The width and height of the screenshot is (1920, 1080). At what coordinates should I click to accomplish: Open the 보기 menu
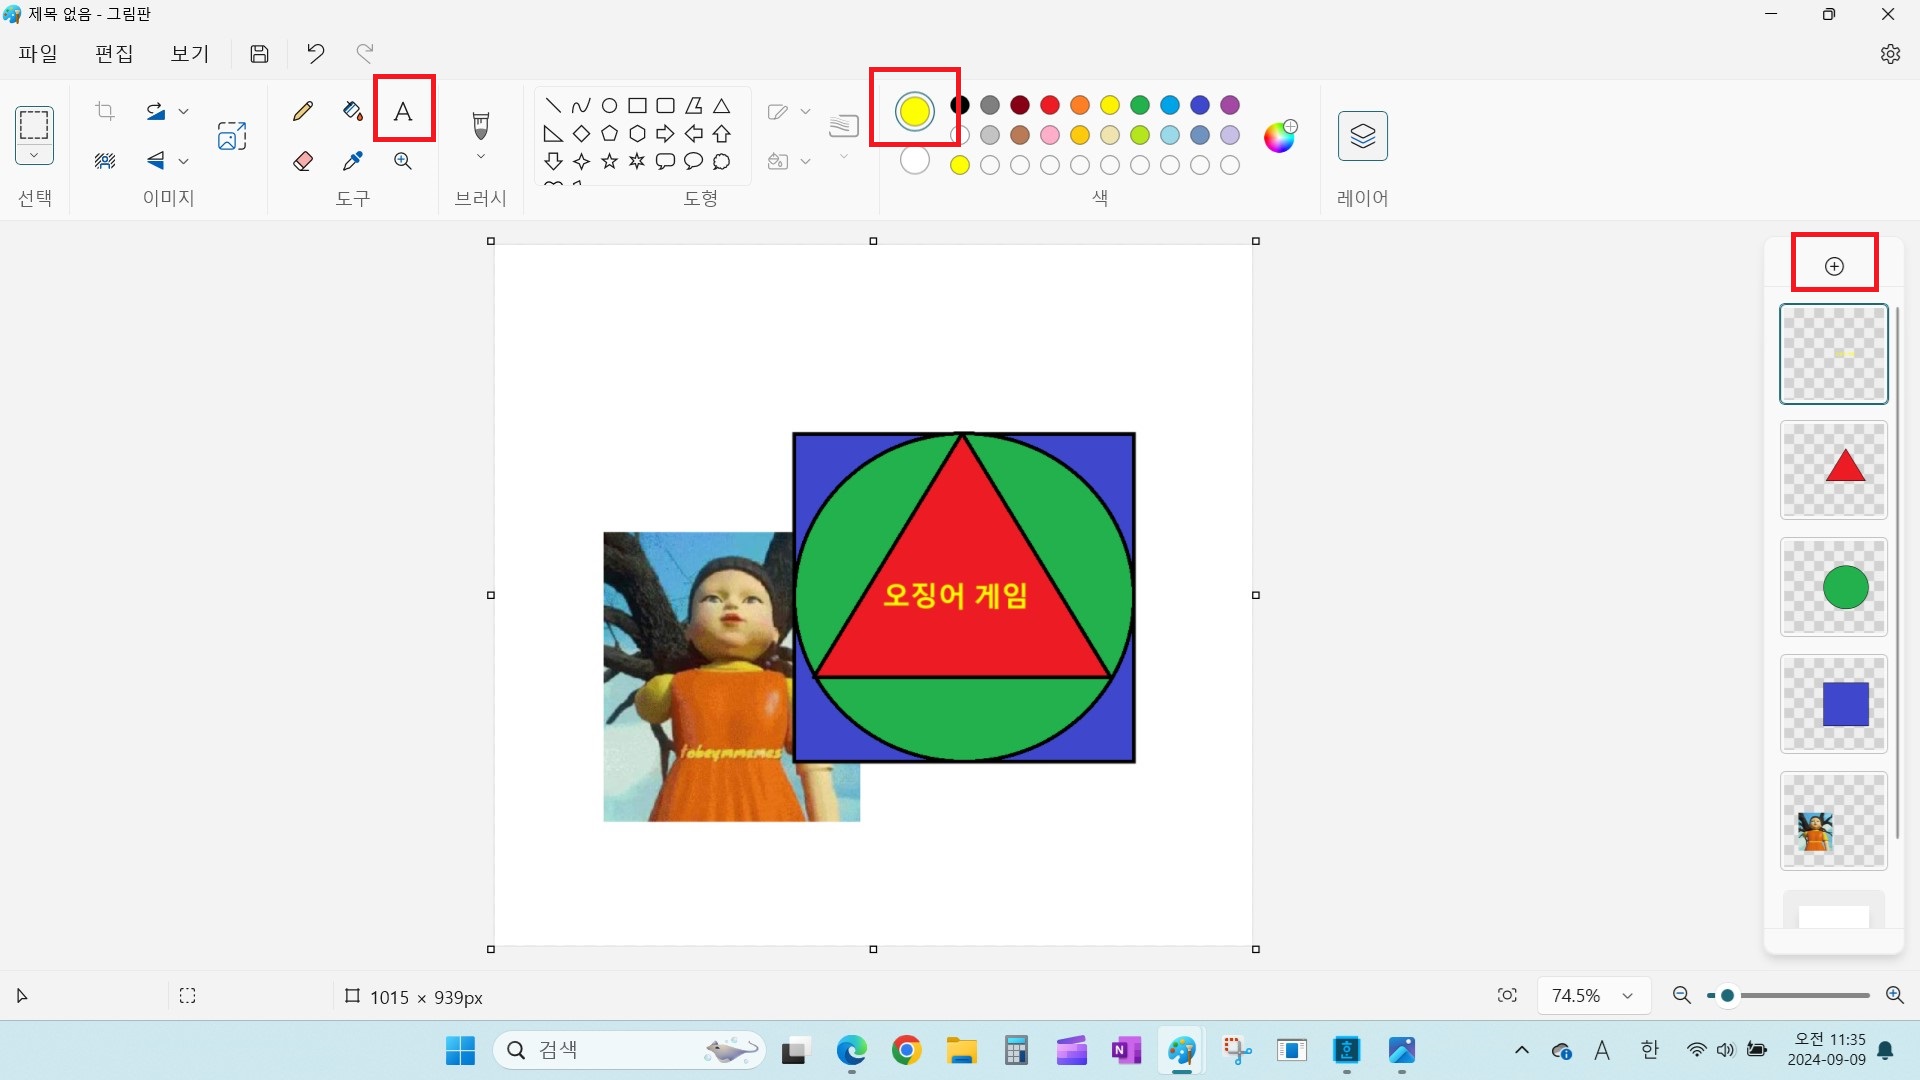coord(190,54)
